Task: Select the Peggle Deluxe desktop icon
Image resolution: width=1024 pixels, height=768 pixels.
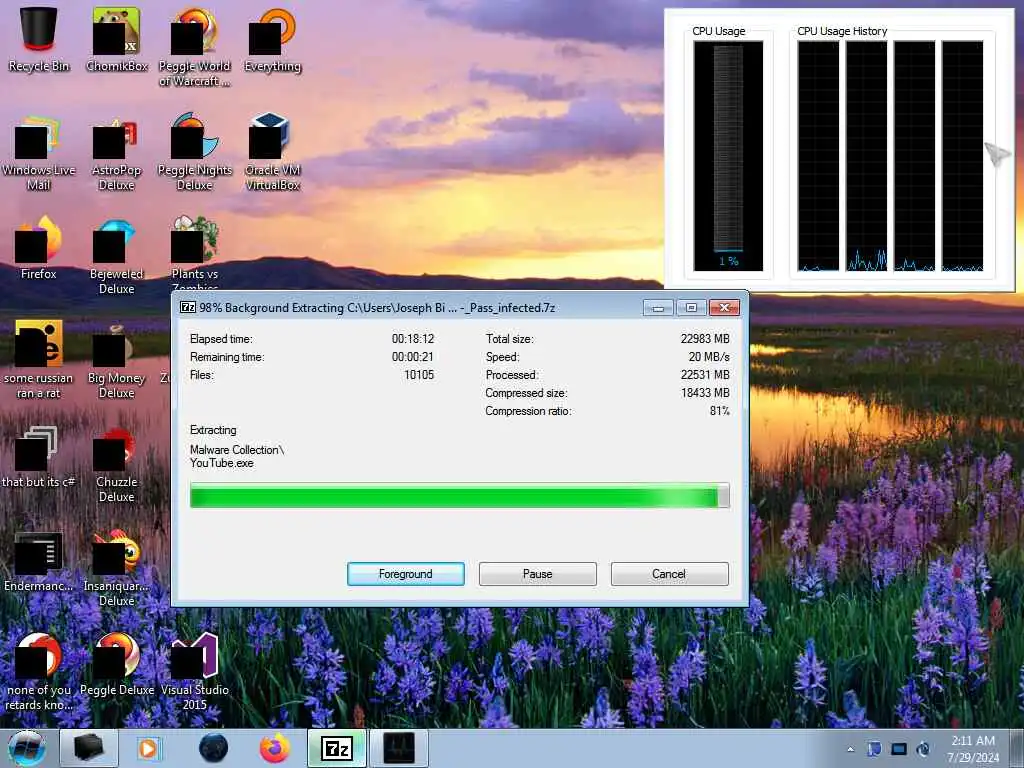Action: (116, 665)
